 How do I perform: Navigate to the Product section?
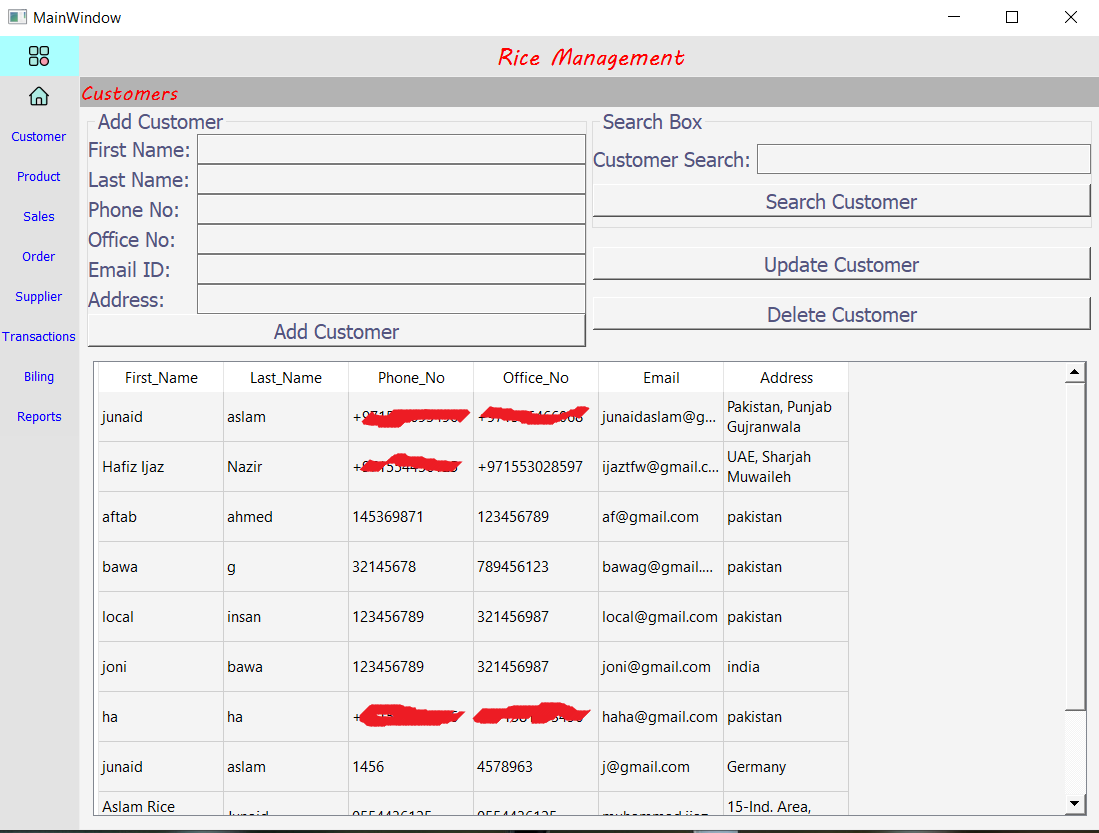(38, 176)
